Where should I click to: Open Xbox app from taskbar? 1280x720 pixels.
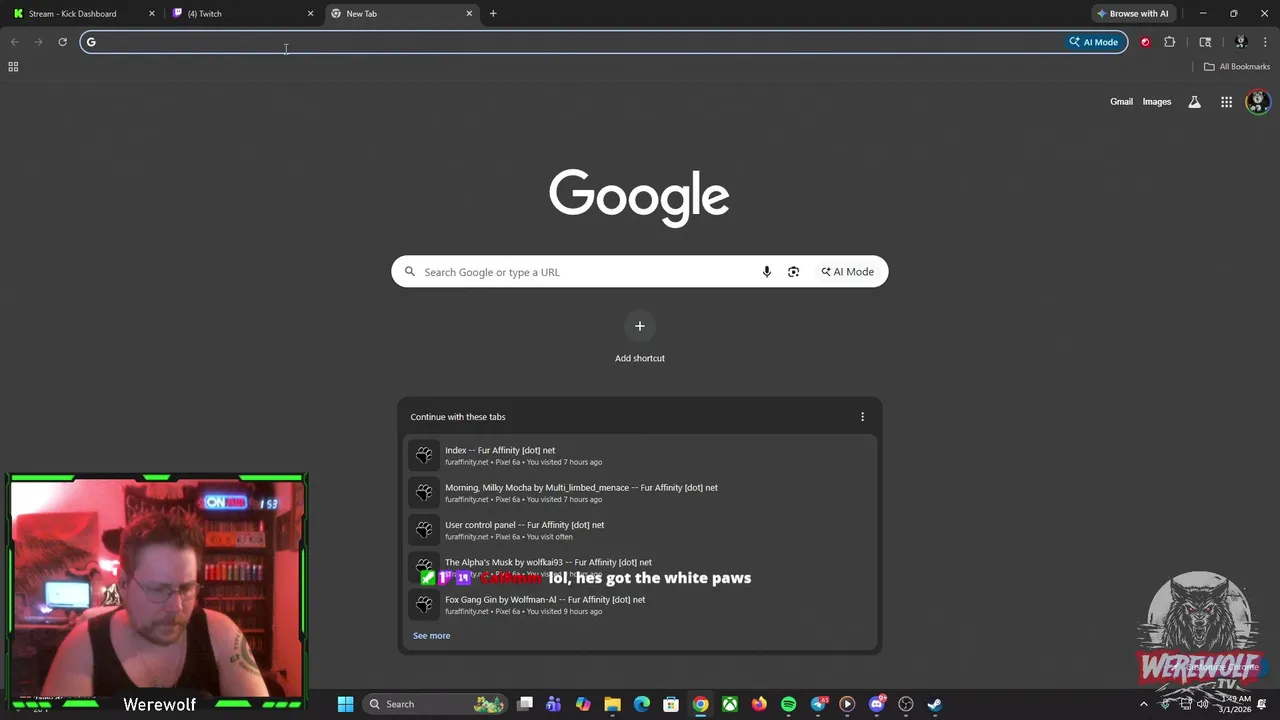[x=730, y=704]
